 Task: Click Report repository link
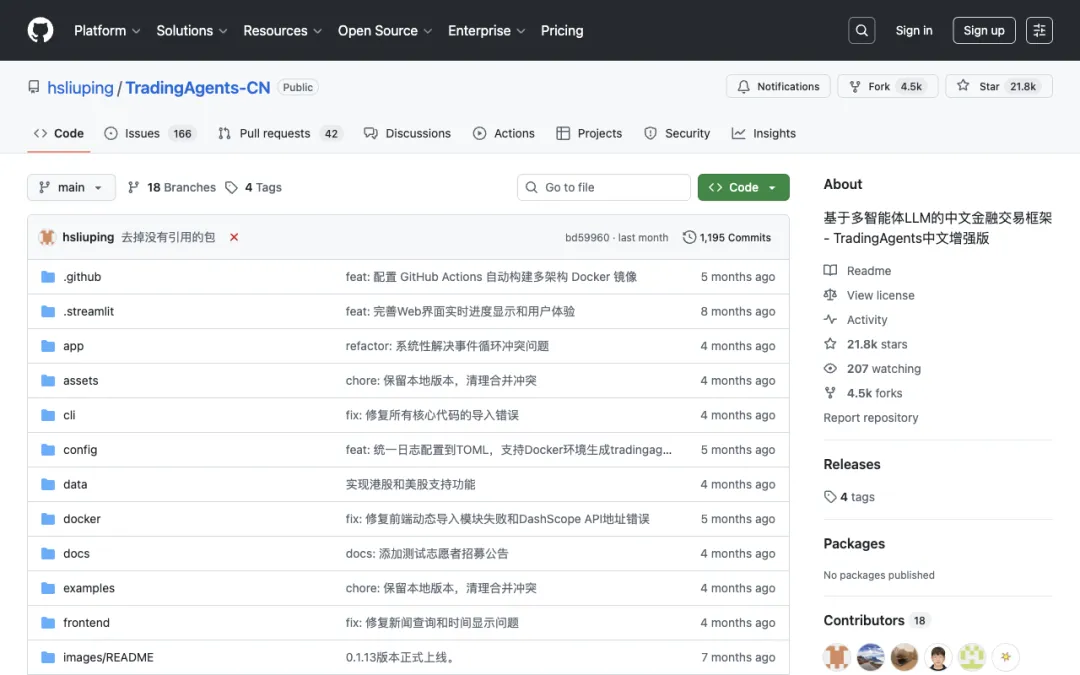[871, 417]
